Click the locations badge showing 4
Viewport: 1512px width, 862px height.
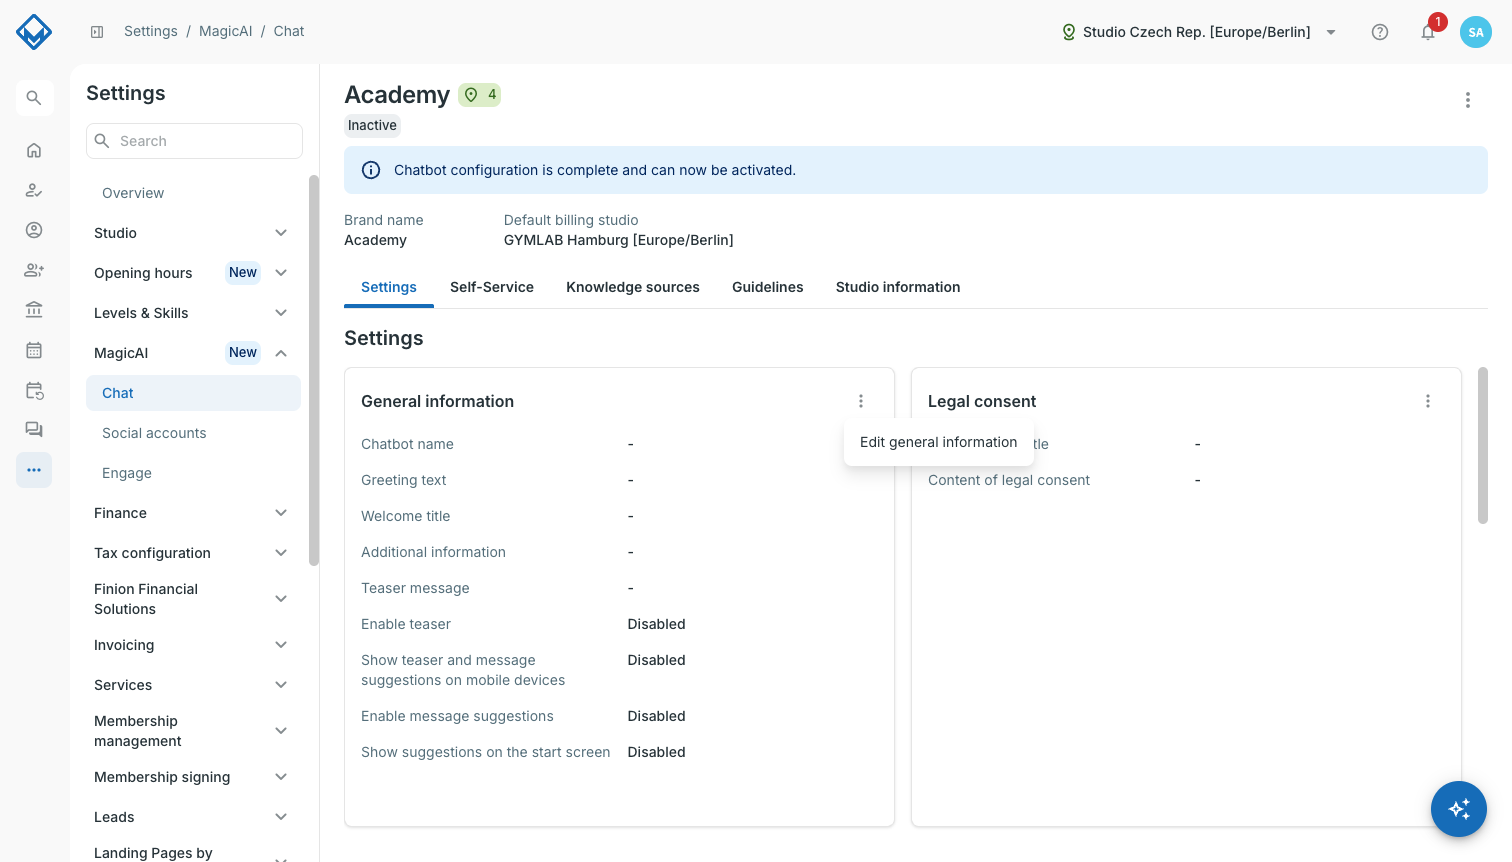[x=480, y=95]
